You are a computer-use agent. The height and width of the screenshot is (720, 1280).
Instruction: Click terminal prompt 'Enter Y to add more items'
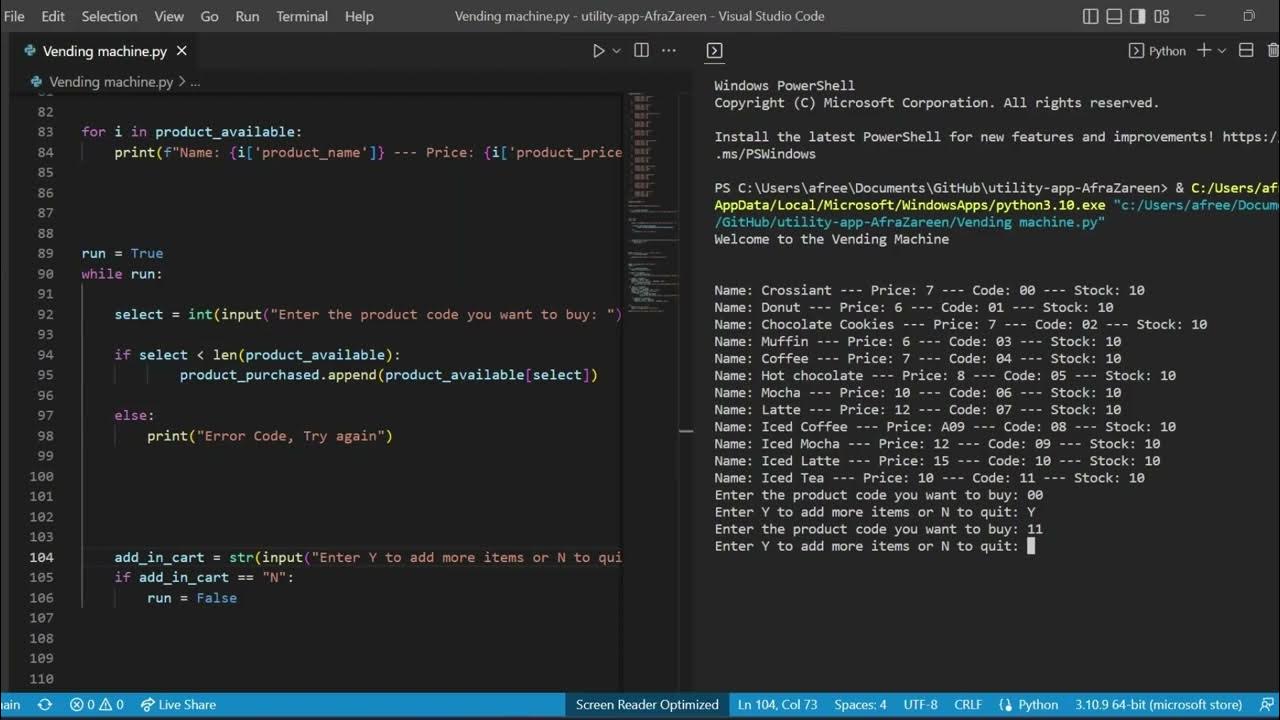867,546
